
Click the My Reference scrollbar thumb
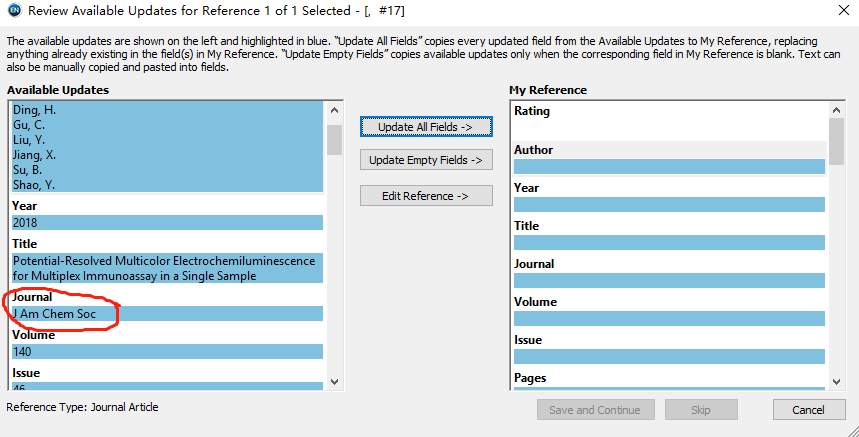pos(836,142)
